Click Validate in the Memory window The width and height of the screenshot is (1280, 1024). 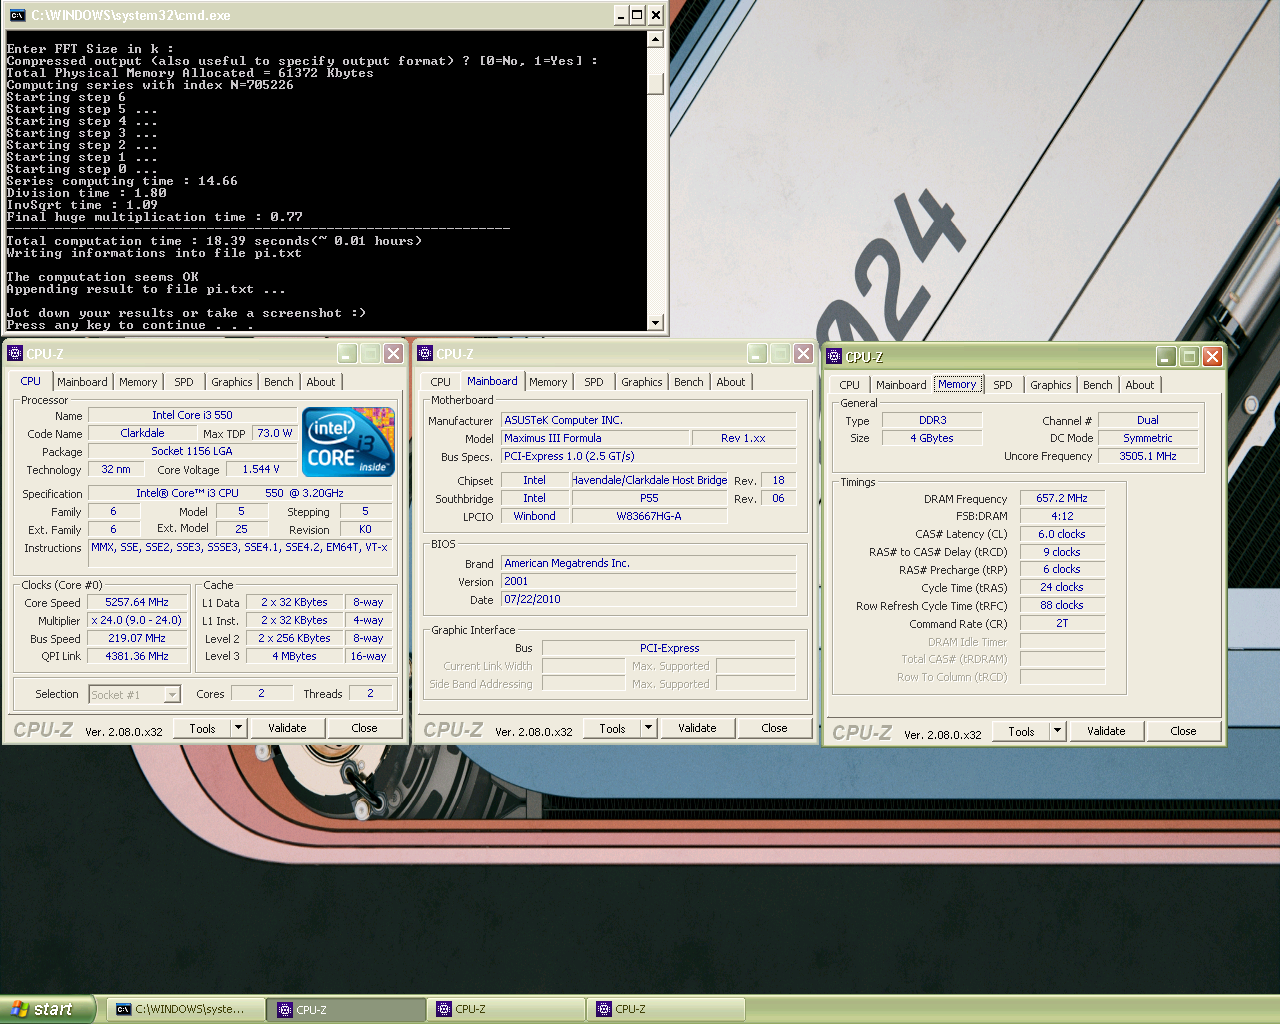pyautogui.click(x=1106, y=731)
